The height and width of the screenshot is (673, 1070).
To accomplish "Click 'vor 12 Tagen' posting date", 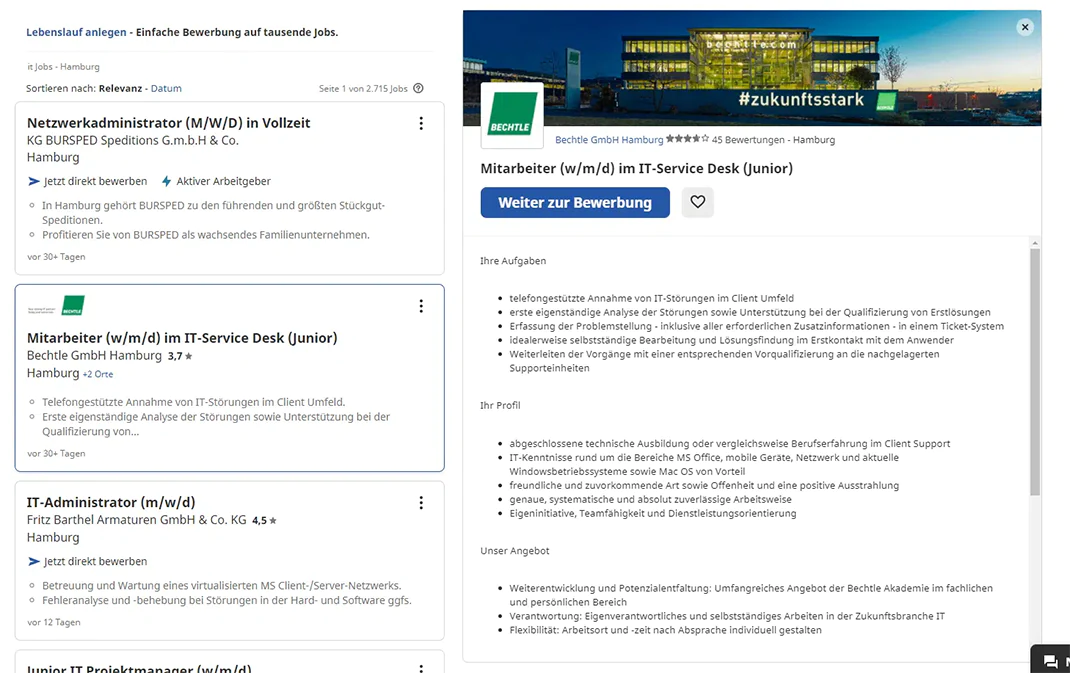I will click(54, 622).
